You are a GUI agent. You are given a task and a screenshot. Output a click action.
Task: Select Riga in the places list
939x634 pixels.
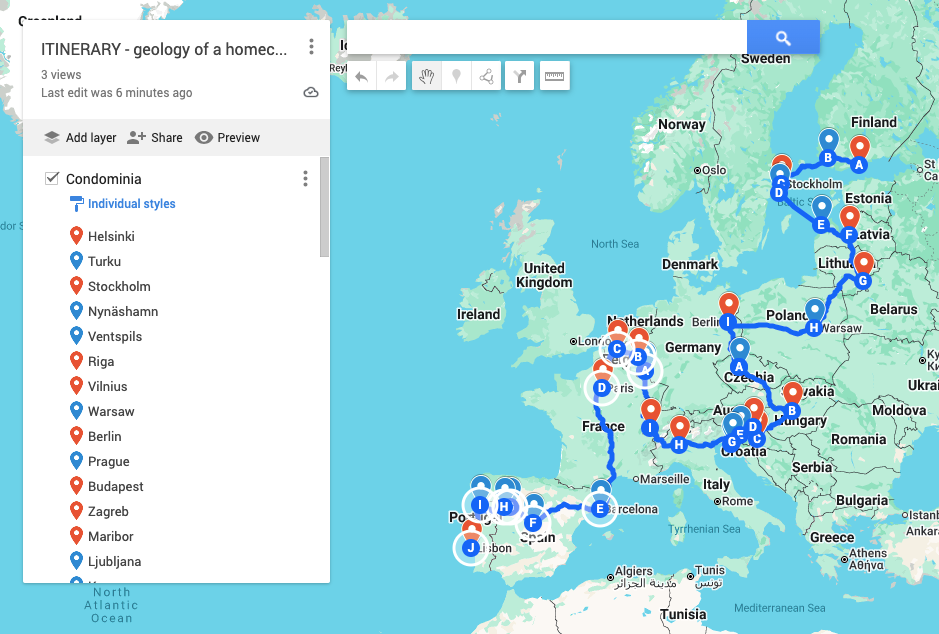(x=101, y=362)
